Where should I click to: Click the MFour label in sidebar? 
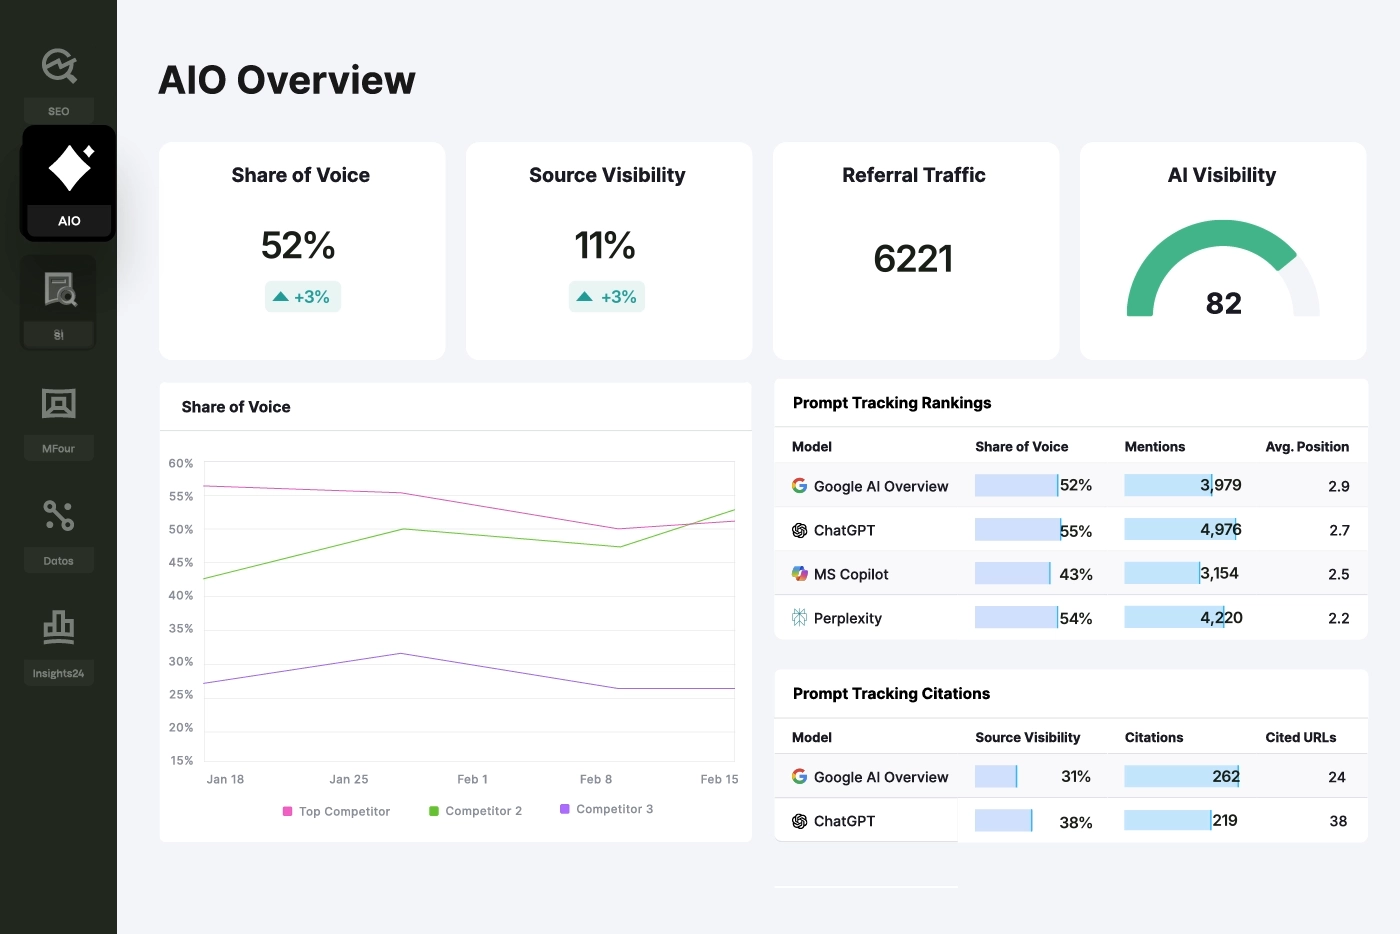coord(59,448)
